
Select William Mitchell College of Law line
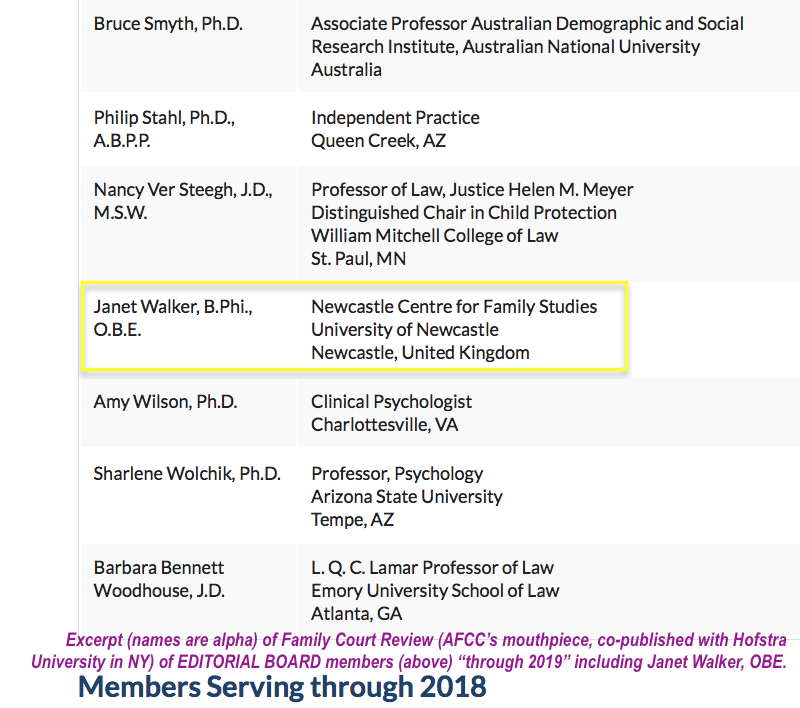[x=434, y=236]
